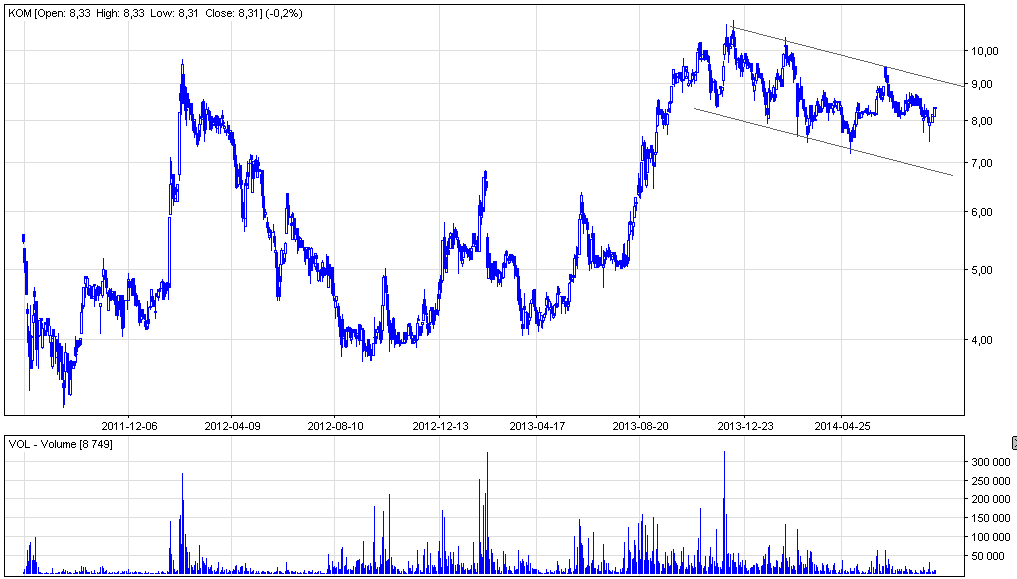Click the 2014-04-25 date axis label
This screenshot has height=579, width=1017.
coord(842,426)
